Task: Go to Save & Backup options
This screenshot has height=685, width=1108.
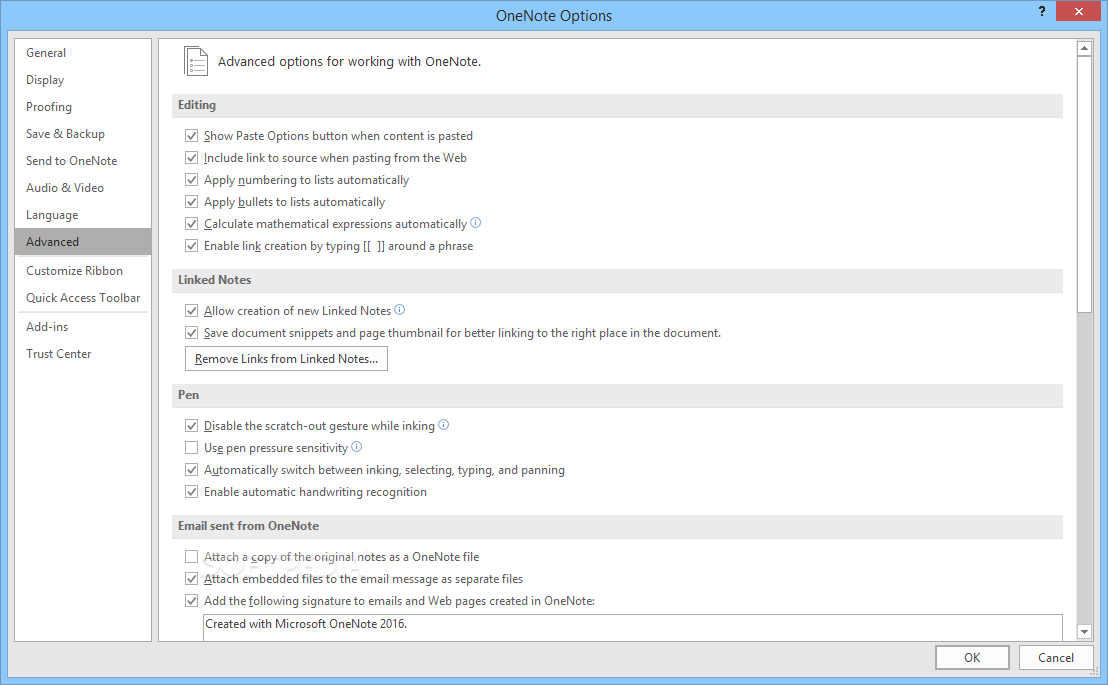Action: click(83, 134)
